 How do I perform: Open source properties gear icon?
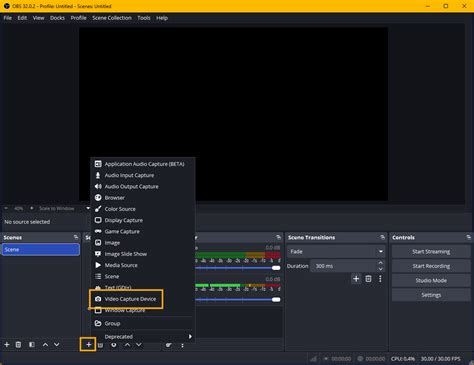coord(114,345)
